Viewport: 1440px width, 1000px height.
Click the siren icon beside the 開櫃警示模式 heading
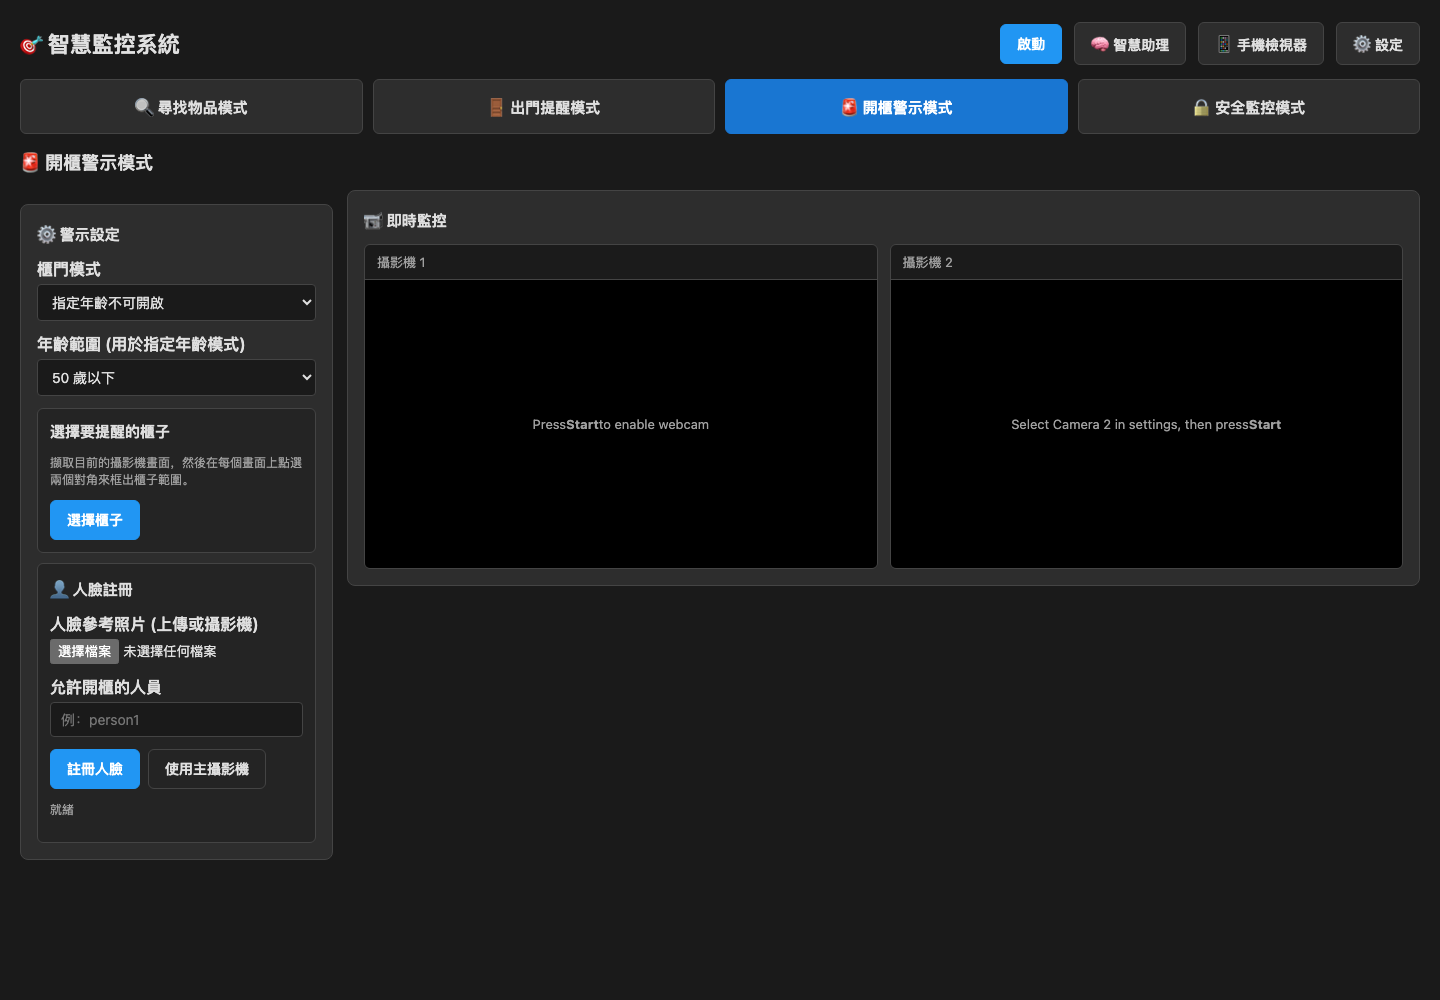pyautogui.click(x=31, y=162)
